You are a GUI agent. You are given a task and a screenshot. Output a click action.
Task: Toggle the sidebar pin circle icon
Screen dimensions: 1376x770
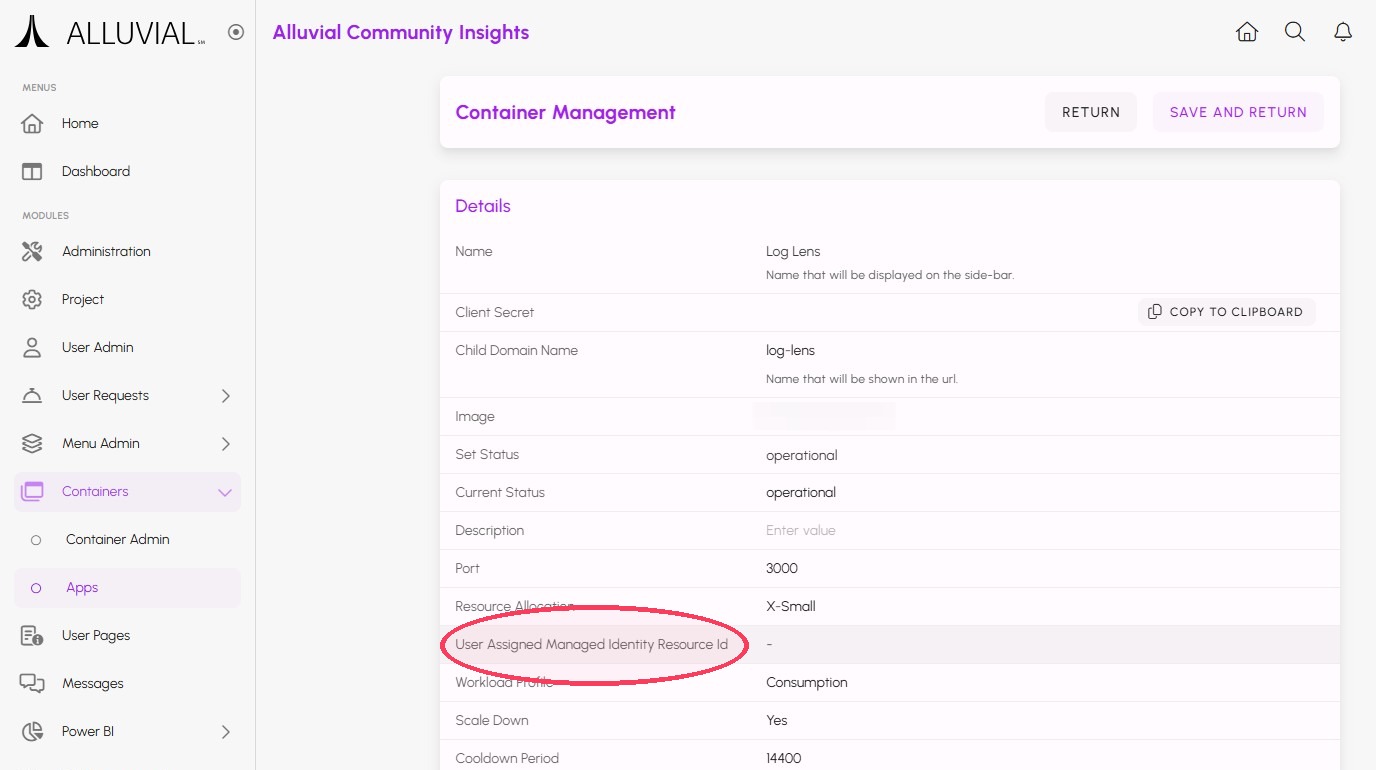236,32
